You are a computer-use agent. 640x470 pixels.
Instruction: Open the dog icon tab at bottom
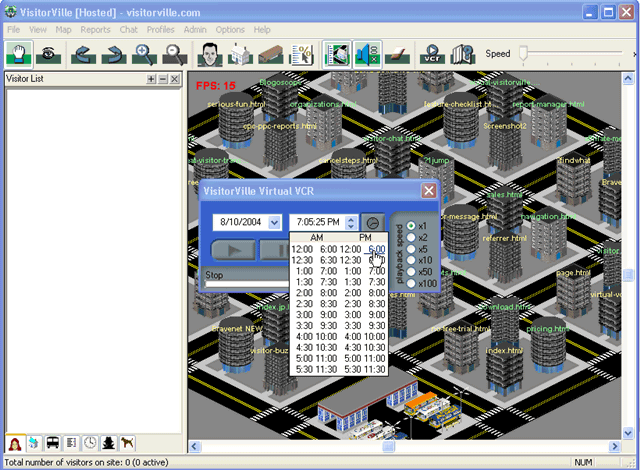(x=126, y=443)
